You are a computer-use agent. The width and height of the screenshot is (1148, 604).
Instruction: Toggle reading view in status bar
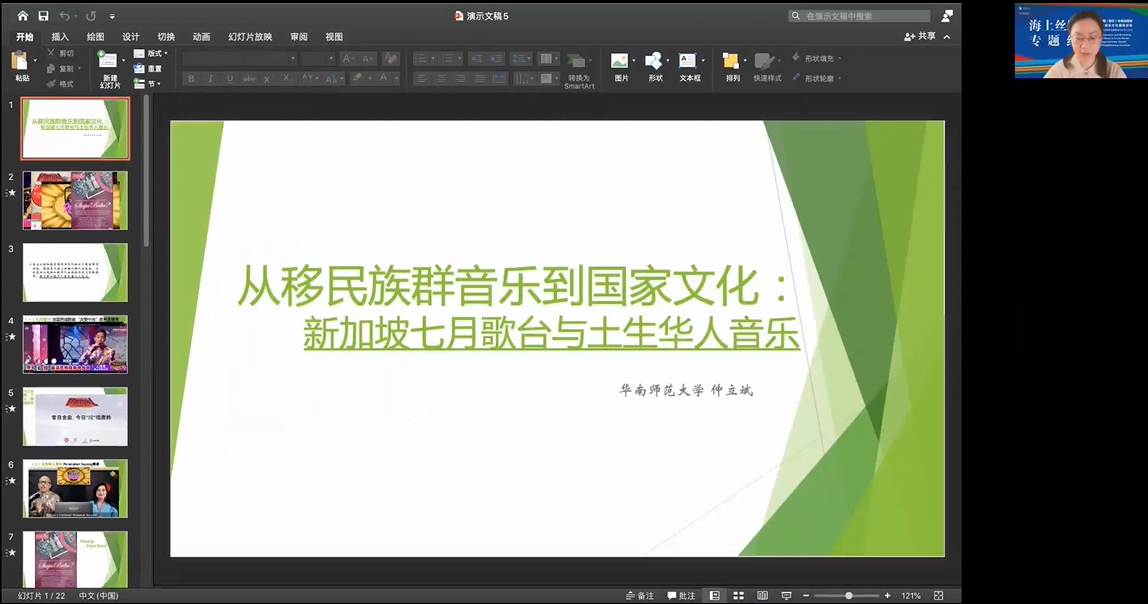click(762, 595)
